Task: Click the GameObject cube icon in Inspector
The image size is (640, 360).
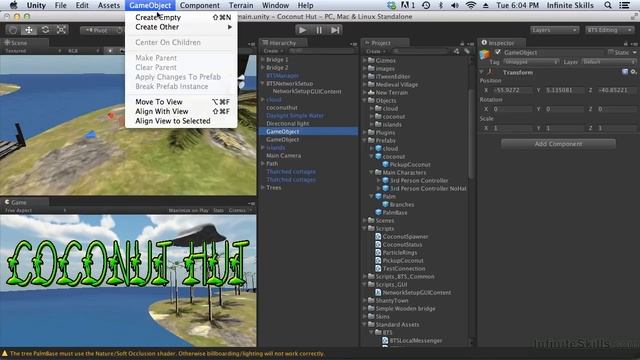Action: point(485,54)
